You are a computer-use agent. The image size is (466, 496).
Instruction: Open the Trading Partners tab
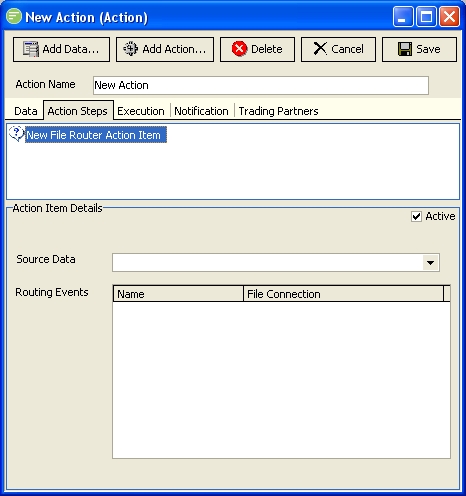tap(278, 111)
